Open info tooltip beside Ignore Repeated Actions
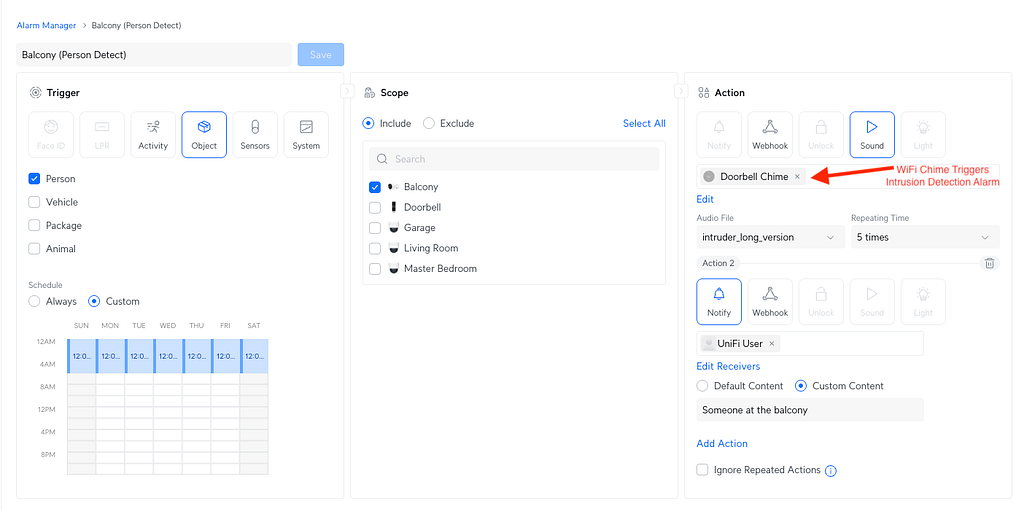Image resolution: width=1024 pixels, height=511 pixels. point(831,470)
